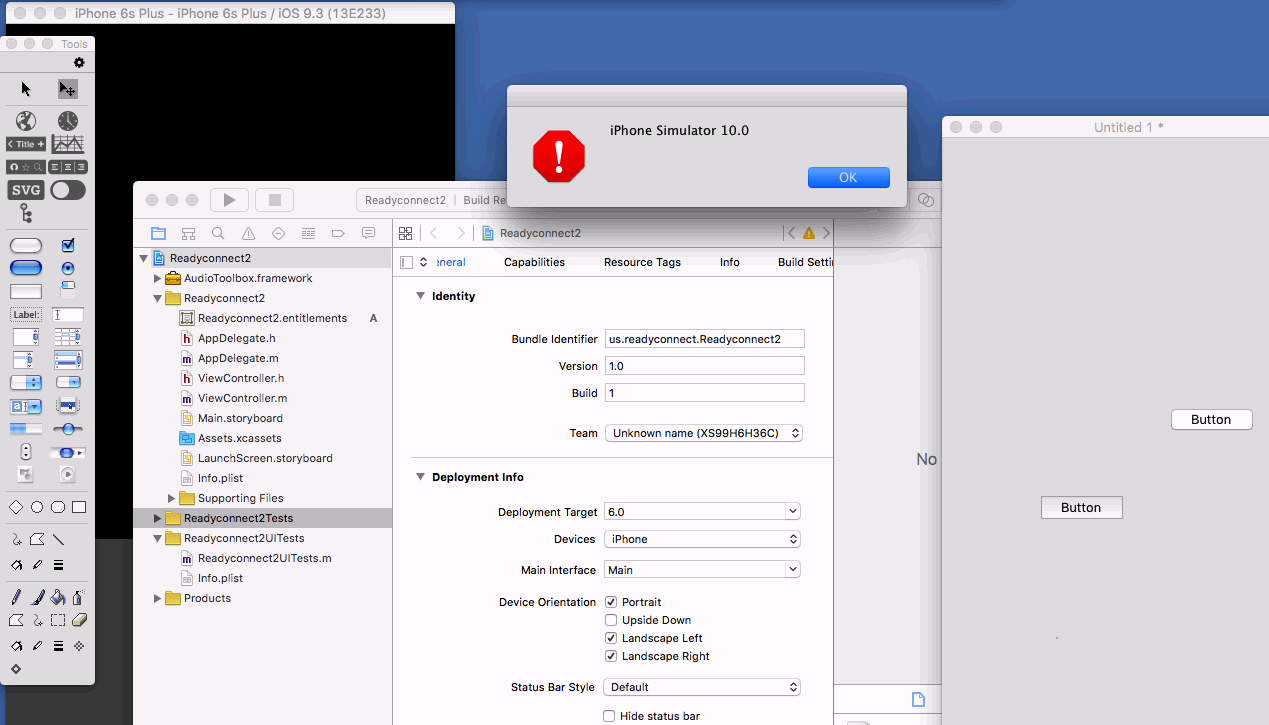Open the Issue navigator warning icon
The width and height of the screenshot is (1269, 725).
click(248, 234)
